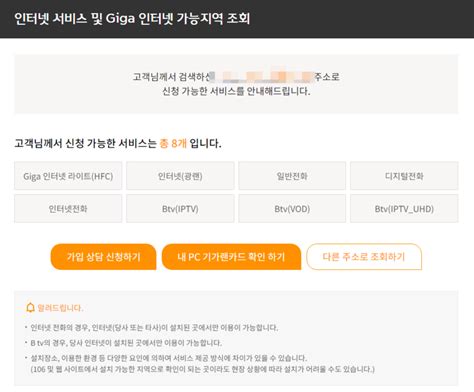This screenshot has width=474, height=392.
Task: Open 내 PC 기가랜카드 확인 하기
Action: tap(231, 257)
